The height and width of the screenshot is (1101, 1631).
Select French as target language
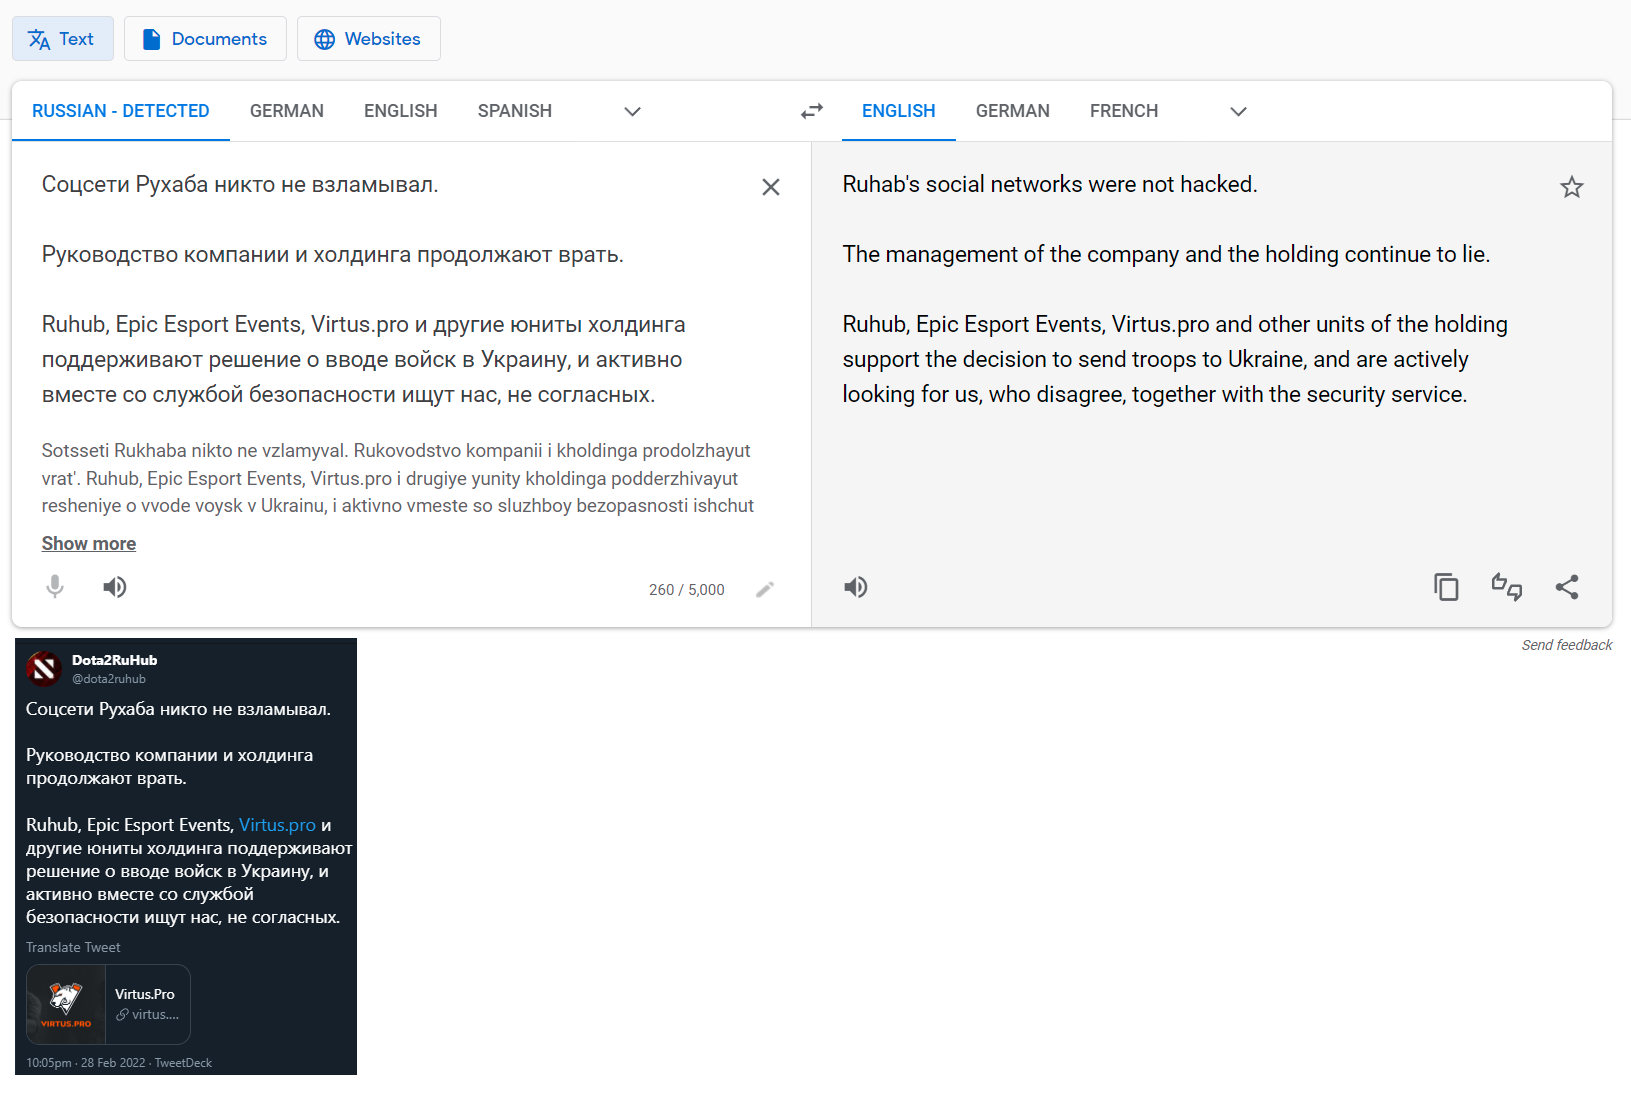[1124, 111]
